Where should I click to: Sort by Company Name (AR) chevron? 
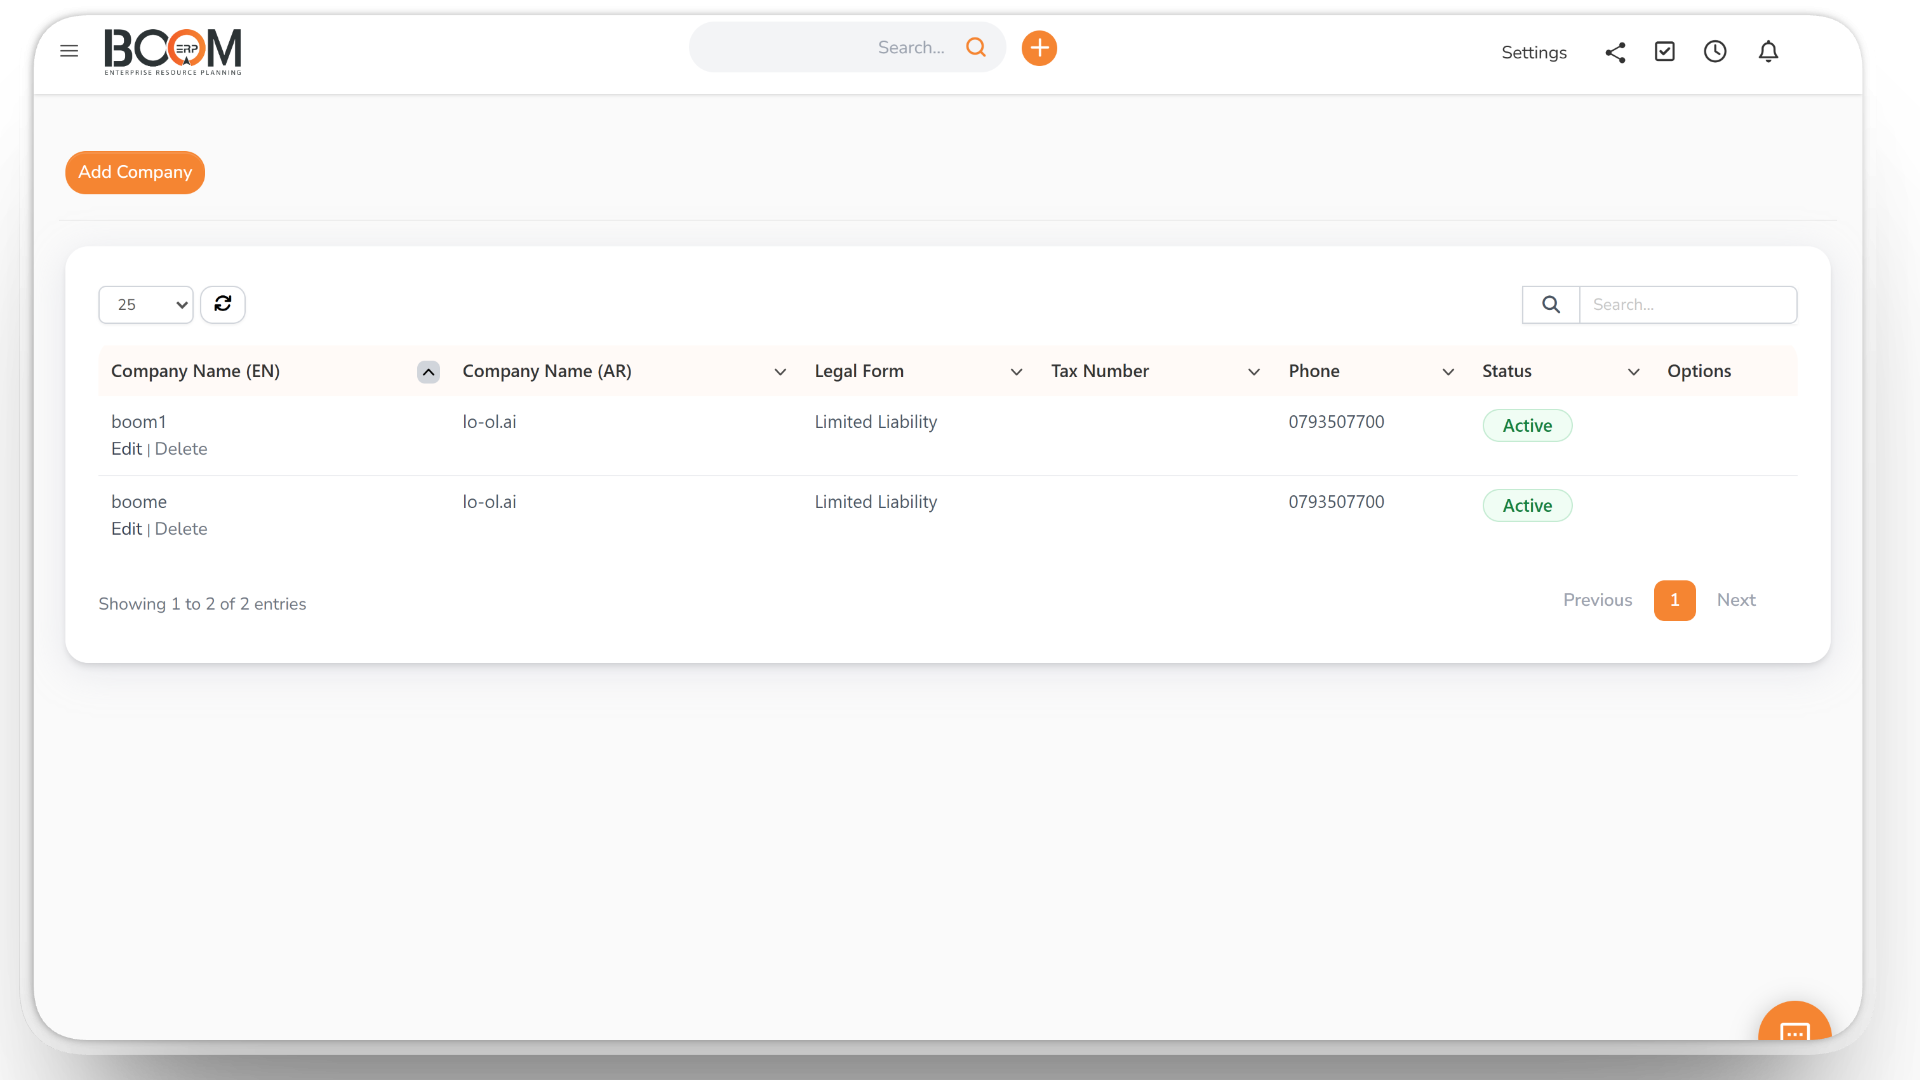[x=780, y=372]
